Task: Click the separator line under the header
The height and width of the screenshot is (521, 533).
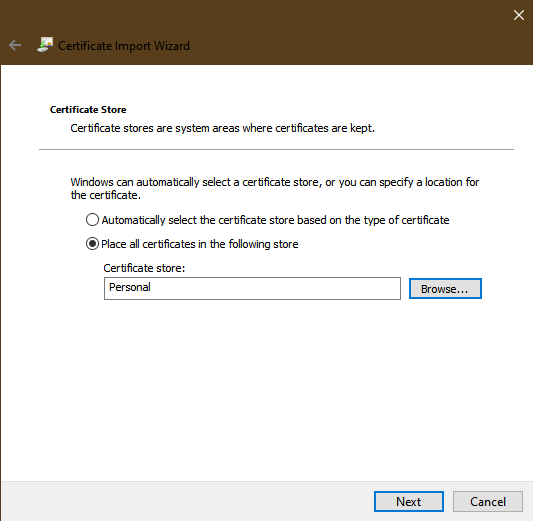Action: coord(276,149)
